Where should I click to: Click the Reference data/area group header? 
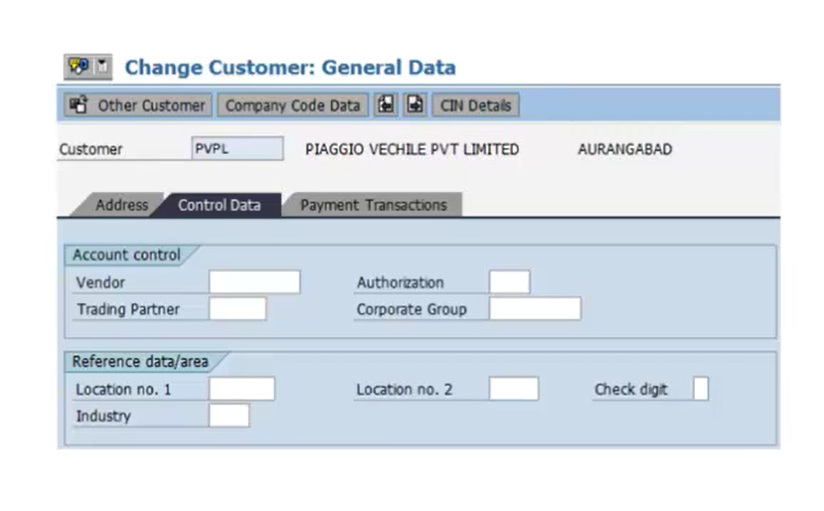click(x=140, y=362)
